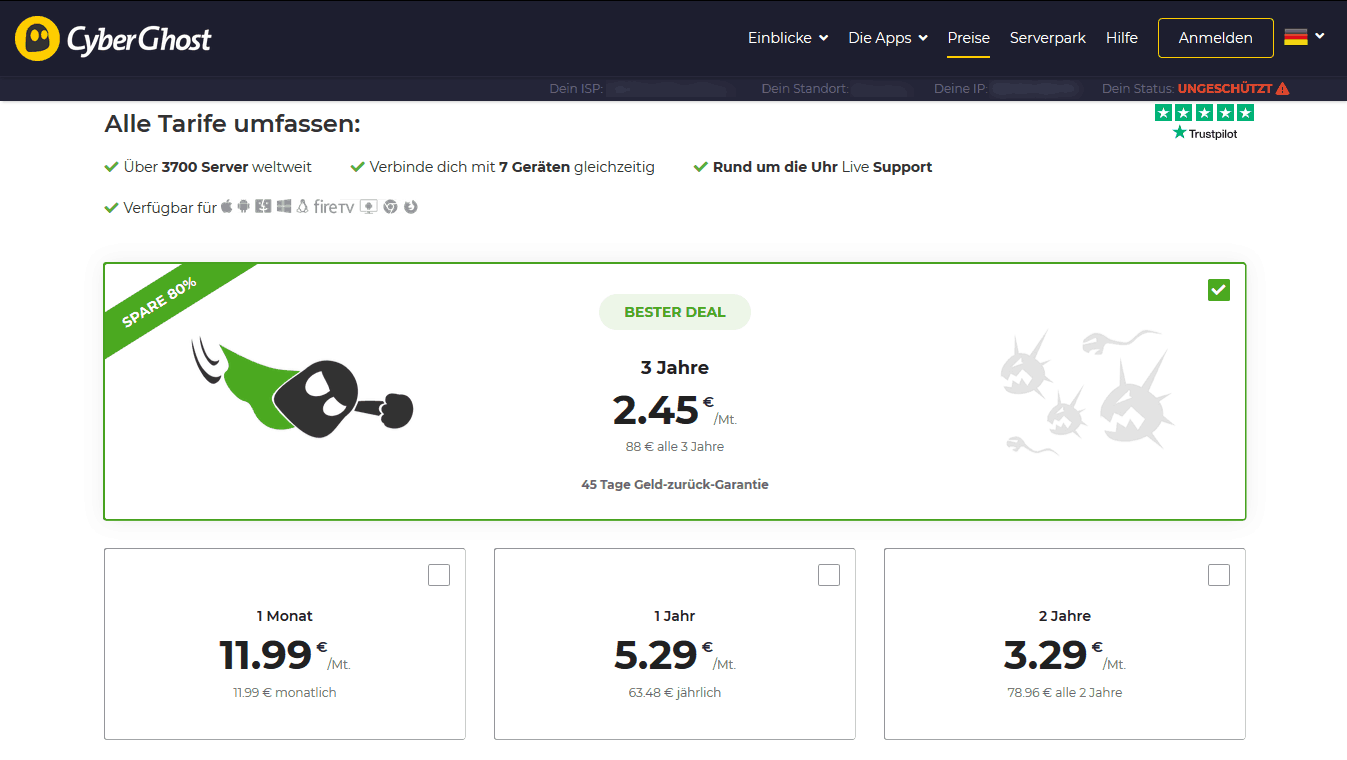This screenshot has width=1347, height=760.
Task: Click the 'Dein Standort:' label
Action: pos(805,89)
